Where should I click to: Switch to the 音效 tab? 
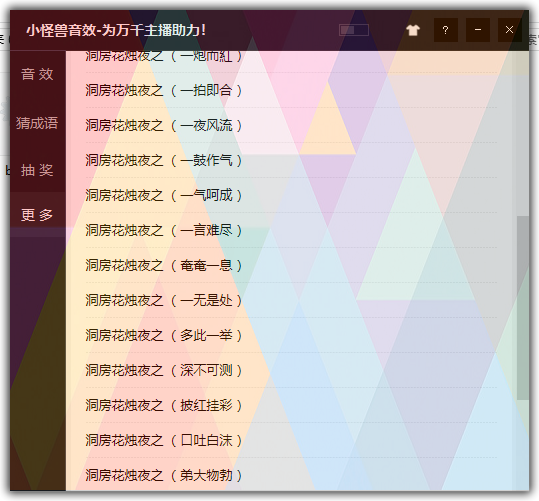pyautogui.click(x=37, y=74)
